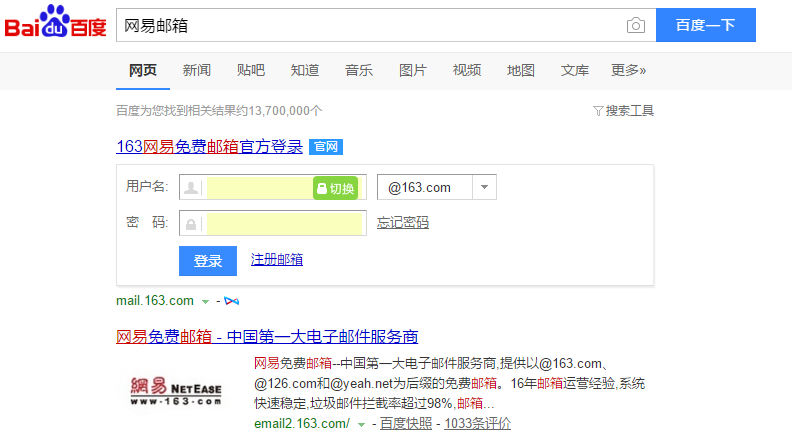This screenshot has height=442, width=792.
Task: Open the 地图 tab
Action: pyautogui.click(x=521, y=70)
